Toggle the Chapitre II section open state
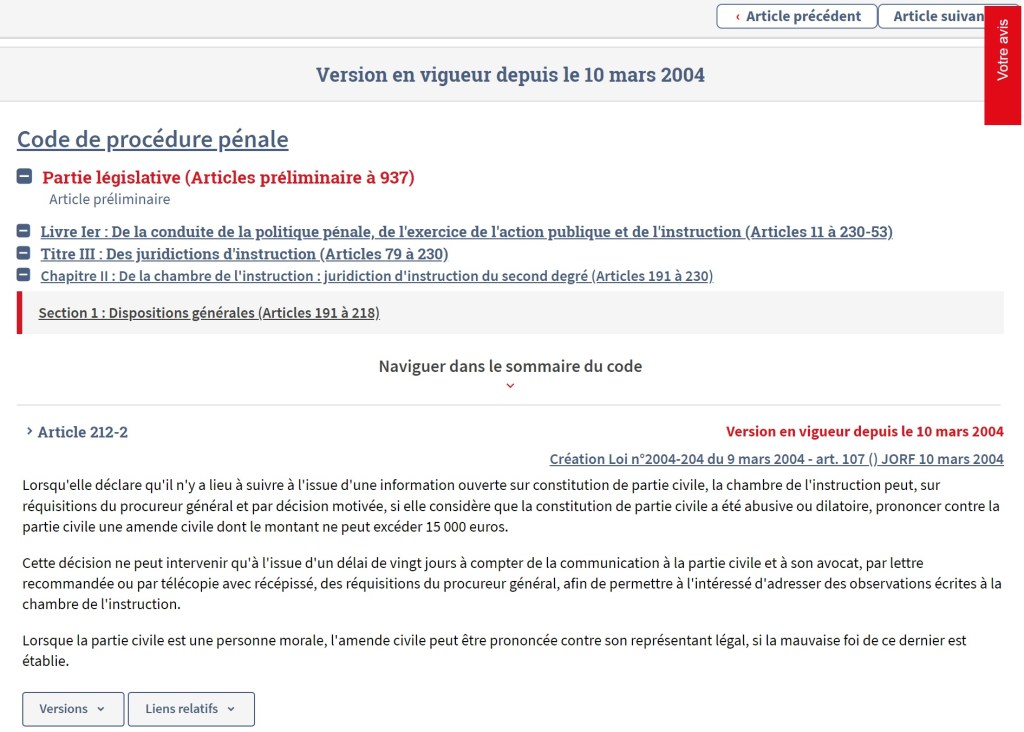The image size is (1024, 732). [x=22, y=276]
